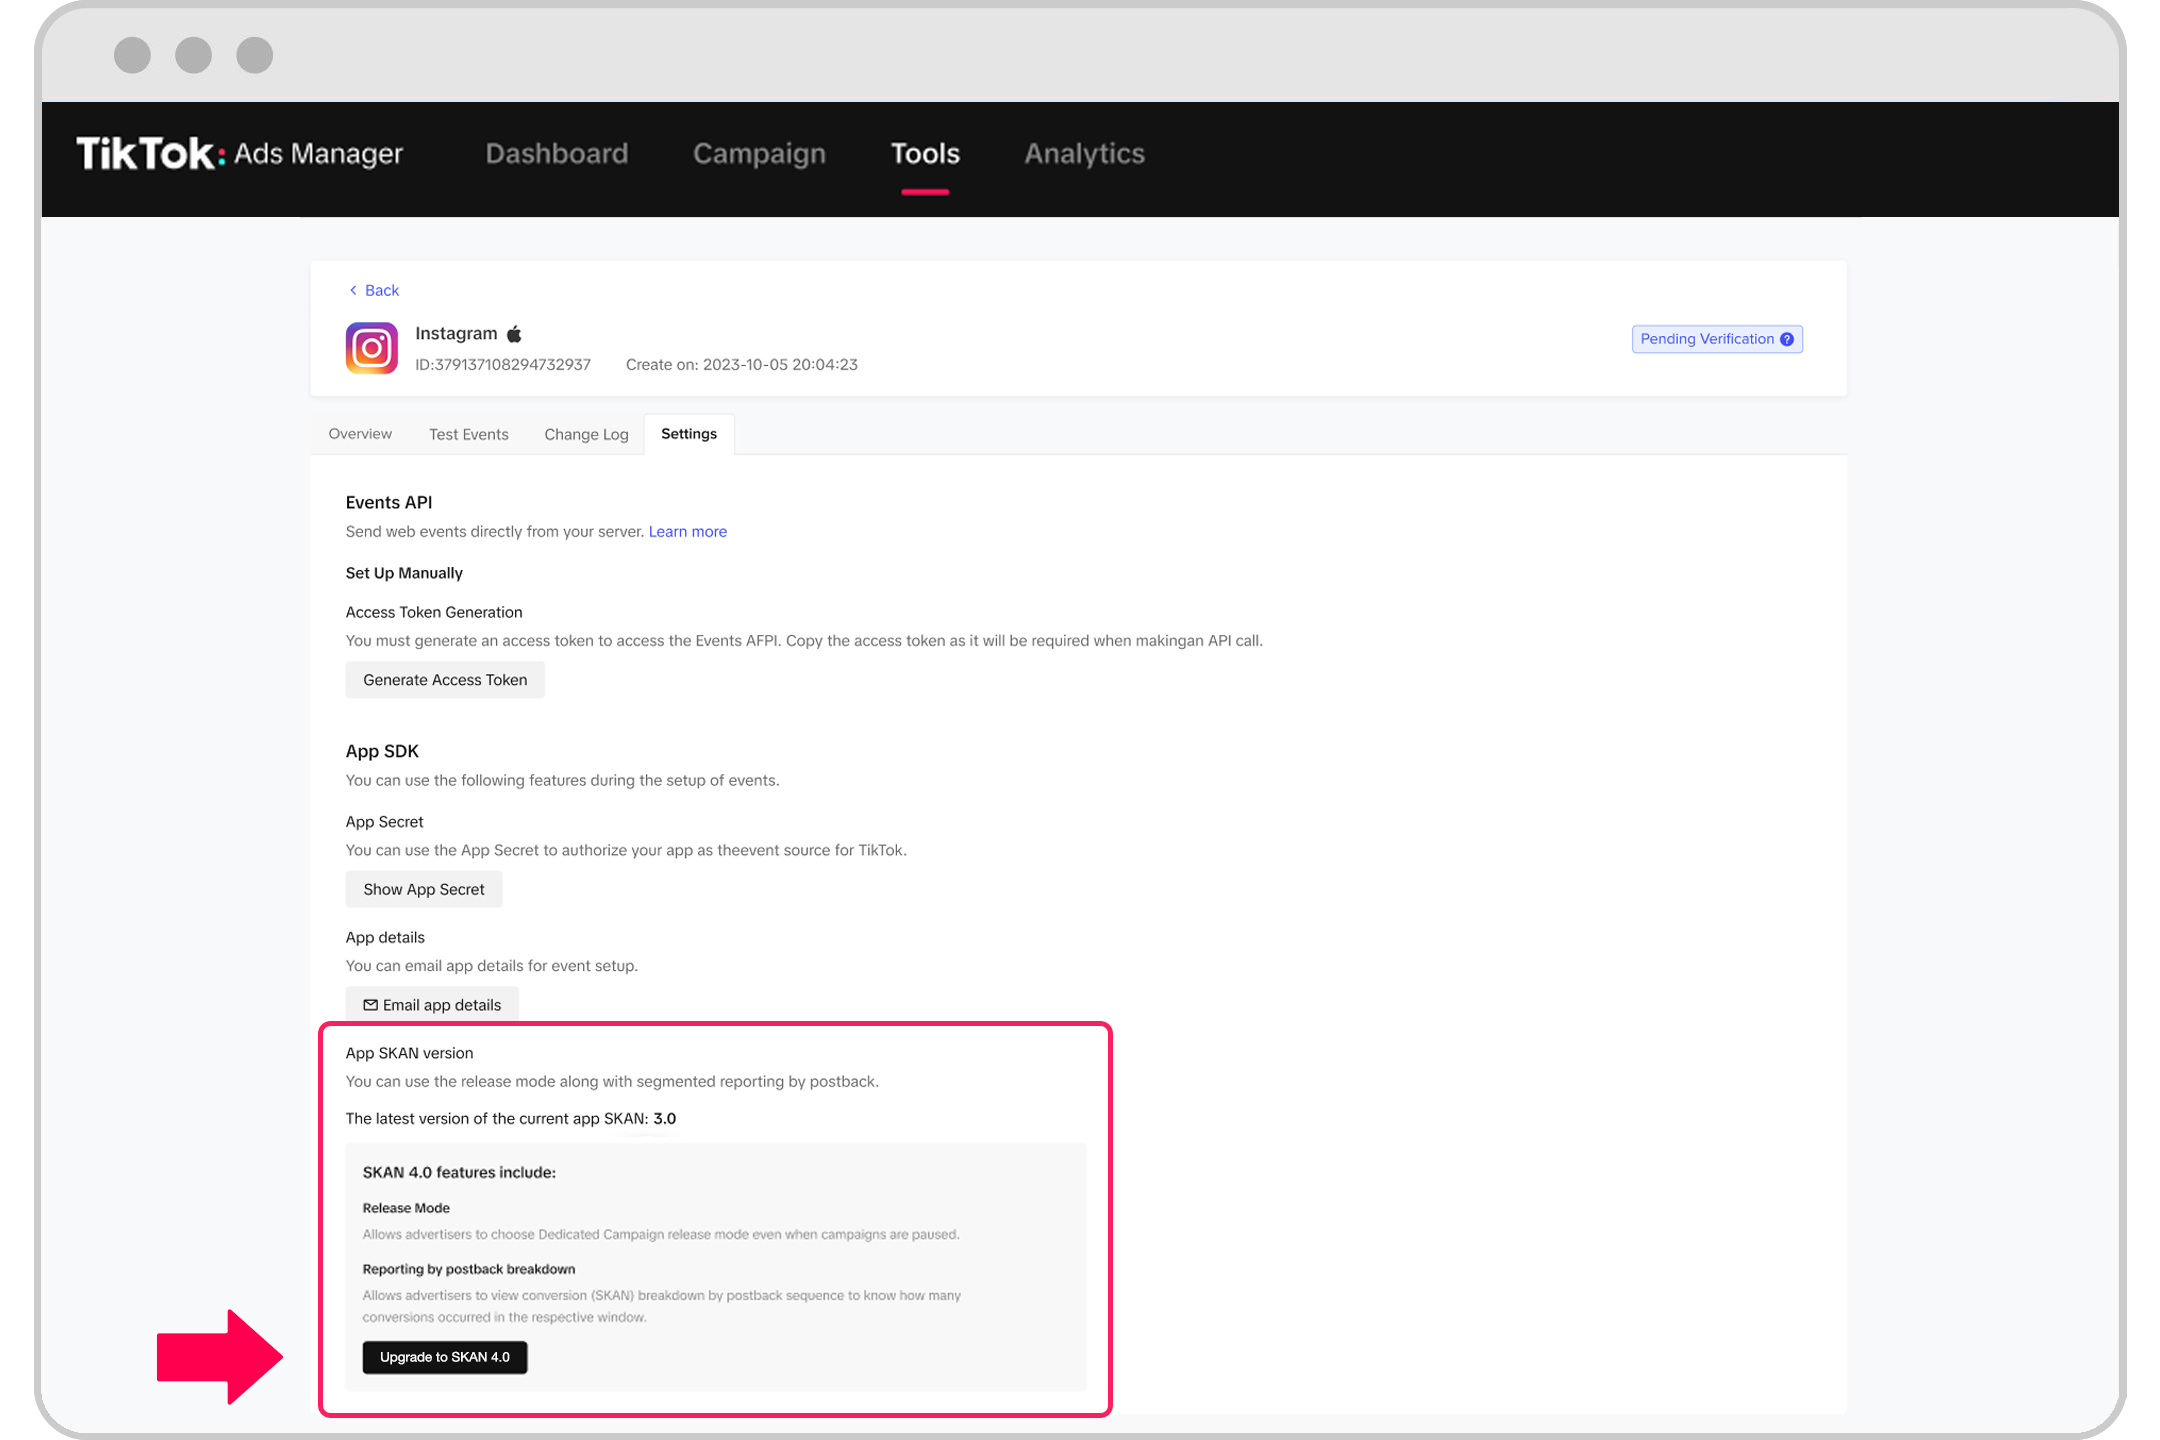Click the App SKAN version label
Viewport: 2160px width, 1440px height.
click(x=410, y=1053)
